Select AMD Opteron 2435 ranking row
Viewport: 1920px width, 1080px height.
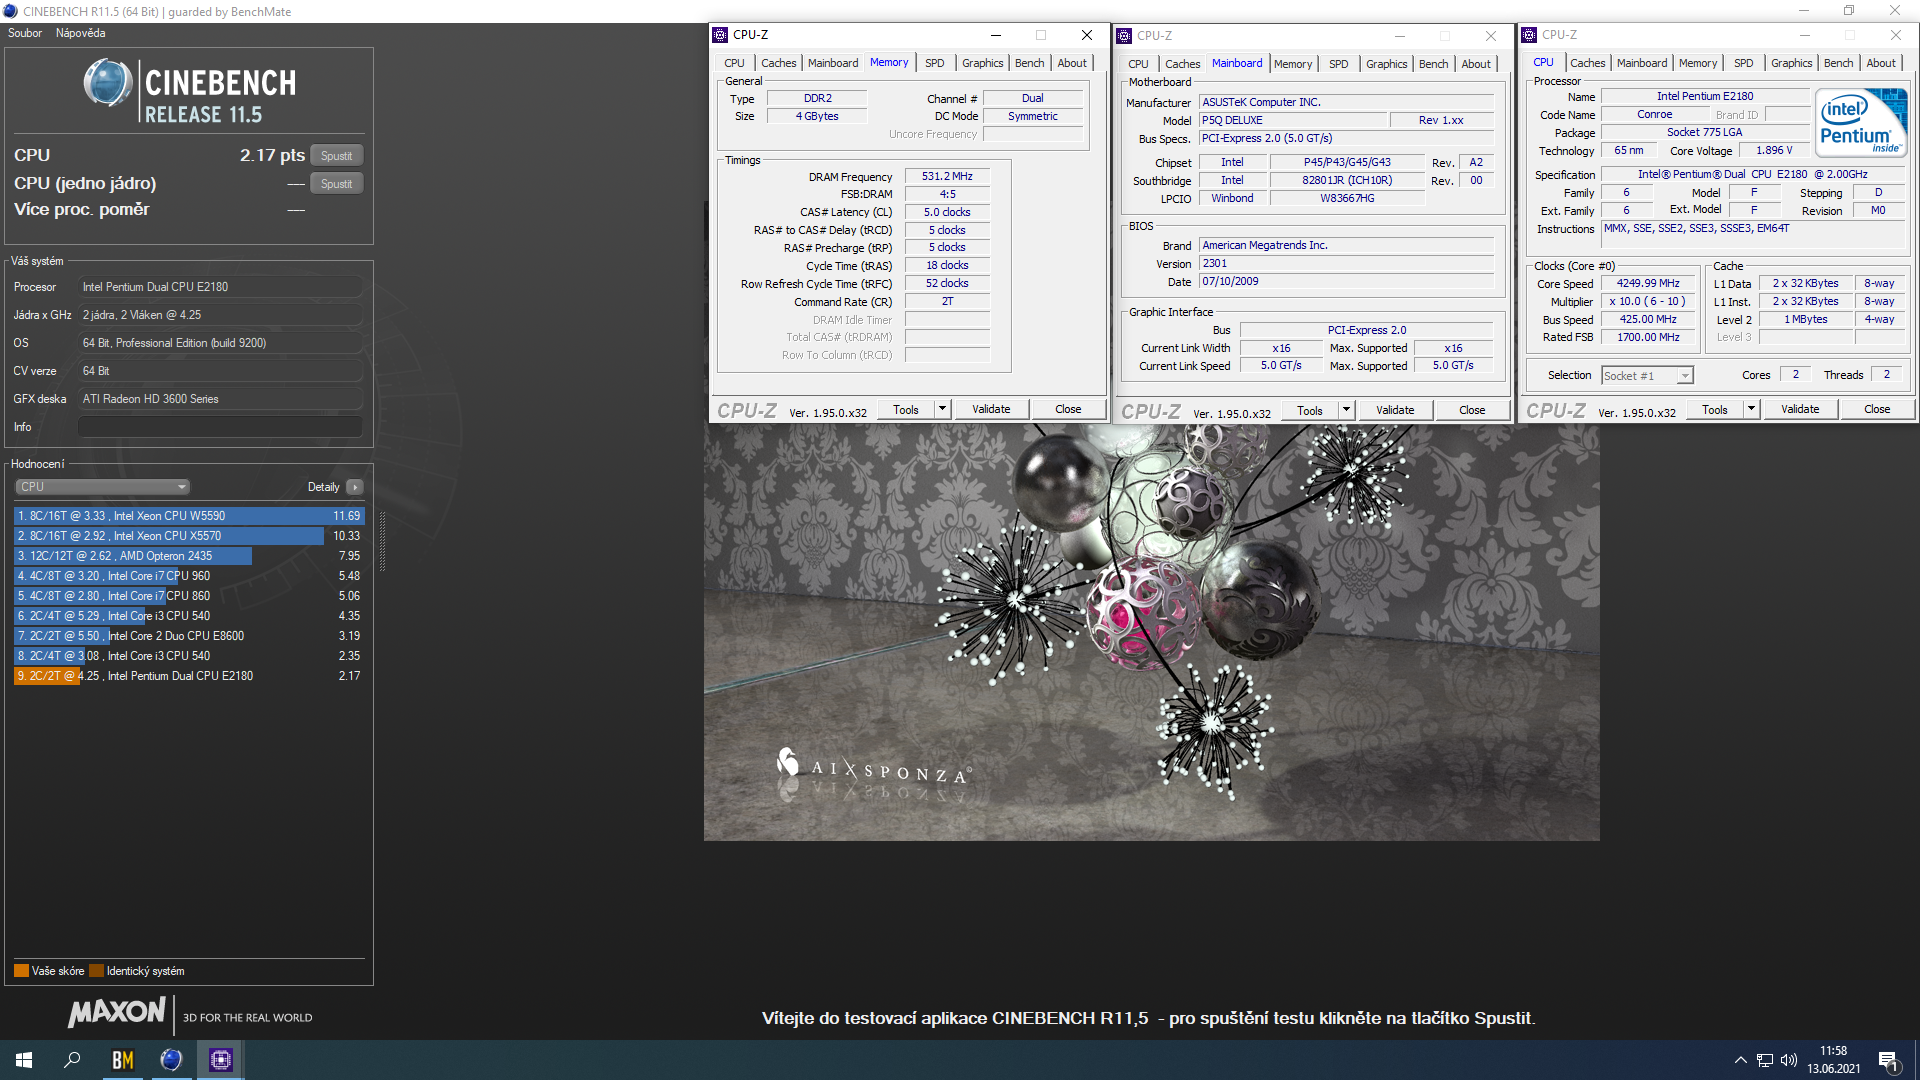tap(189, 556)
